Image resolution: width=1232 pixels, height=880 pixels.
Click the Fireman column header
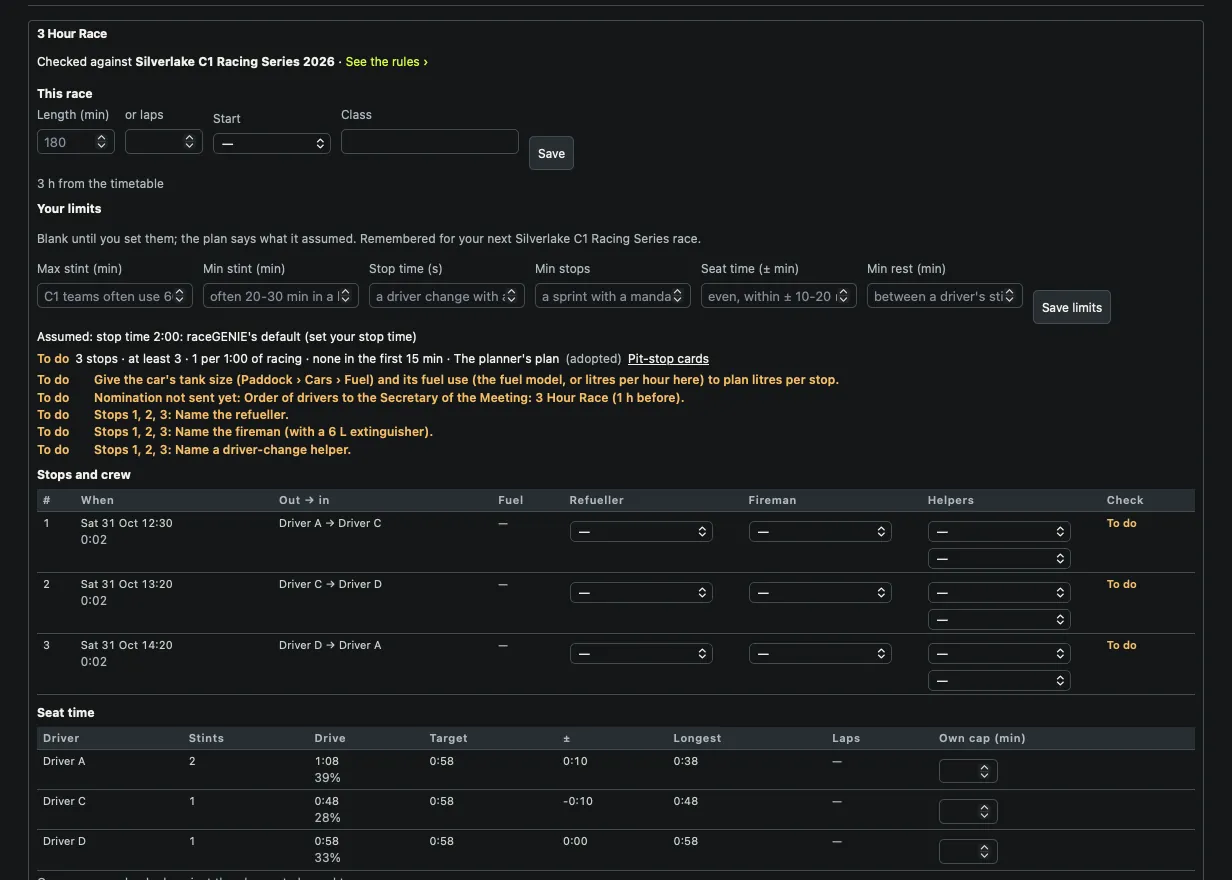[x=773, y=500]
